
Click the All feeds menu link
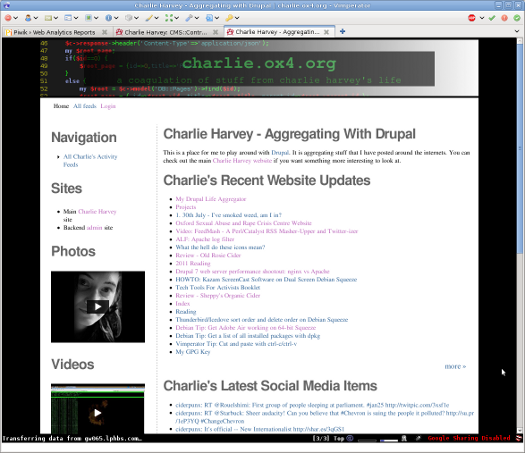point(85,106)
